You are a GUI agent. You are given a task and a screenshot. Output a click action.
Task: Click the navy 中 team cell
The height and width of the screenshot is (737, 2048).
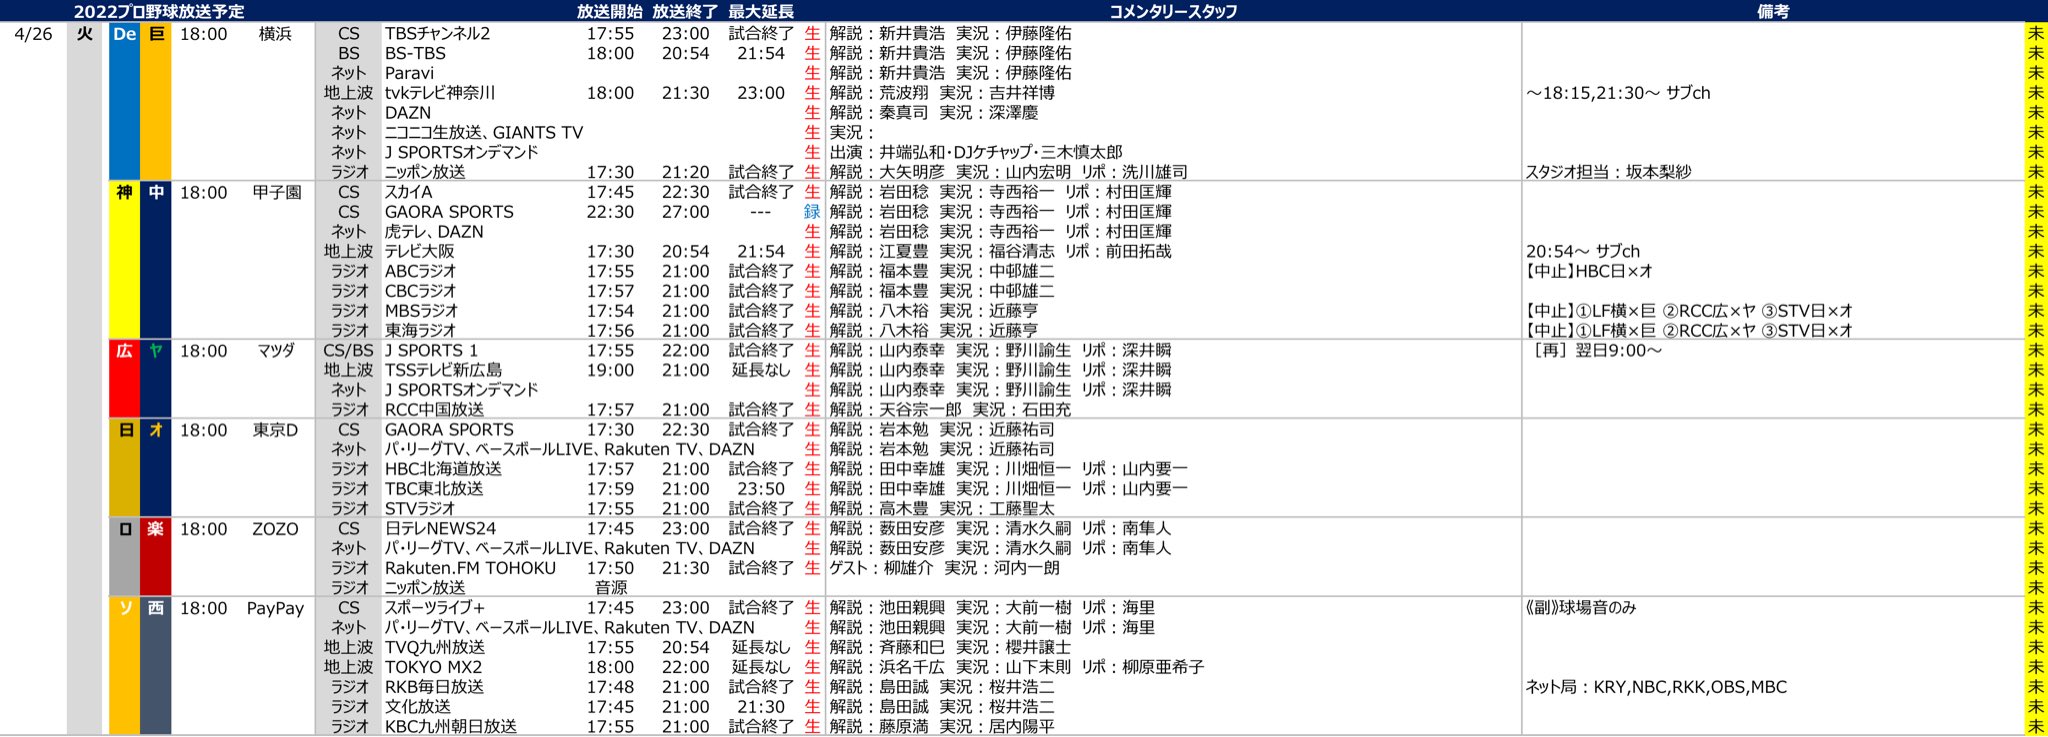point(156,260)
